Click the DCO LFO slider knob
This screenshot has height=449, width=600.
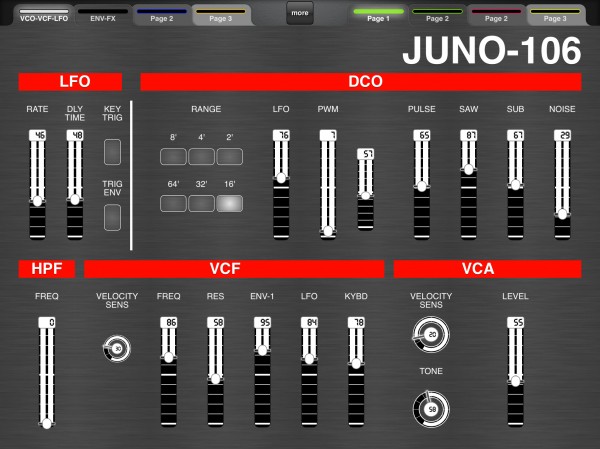coord(281,178)
